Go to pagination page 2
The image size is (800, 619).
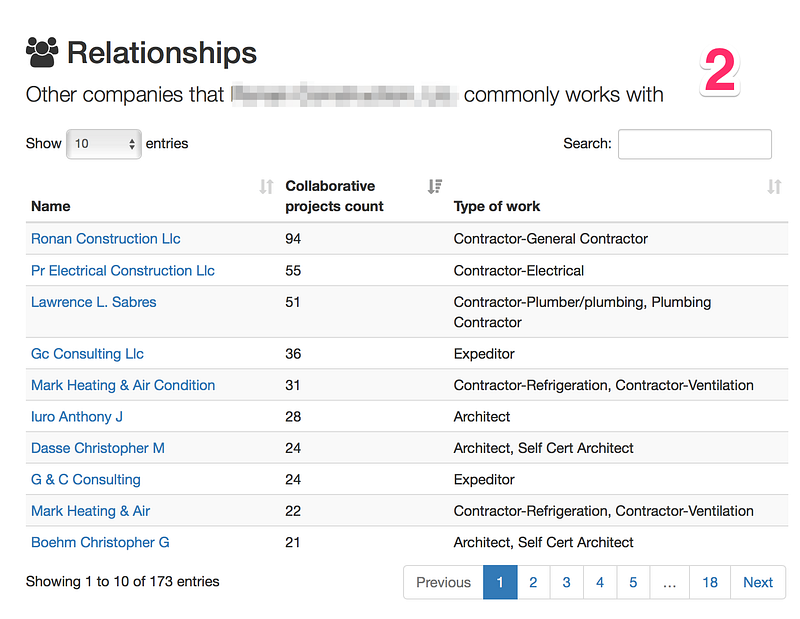533,582
